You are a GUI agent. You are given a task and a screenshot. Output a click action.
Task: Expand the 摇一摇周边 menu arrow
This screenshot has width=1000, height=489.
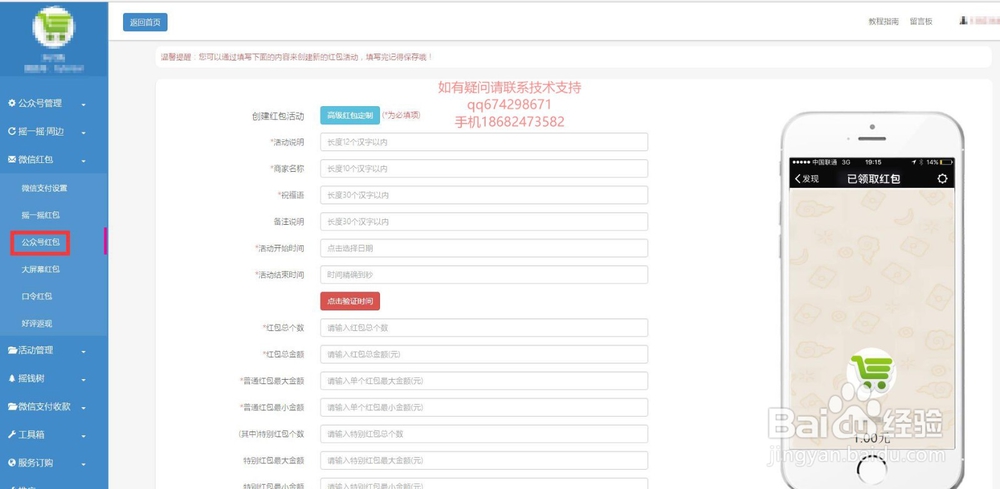coord(84,133)
